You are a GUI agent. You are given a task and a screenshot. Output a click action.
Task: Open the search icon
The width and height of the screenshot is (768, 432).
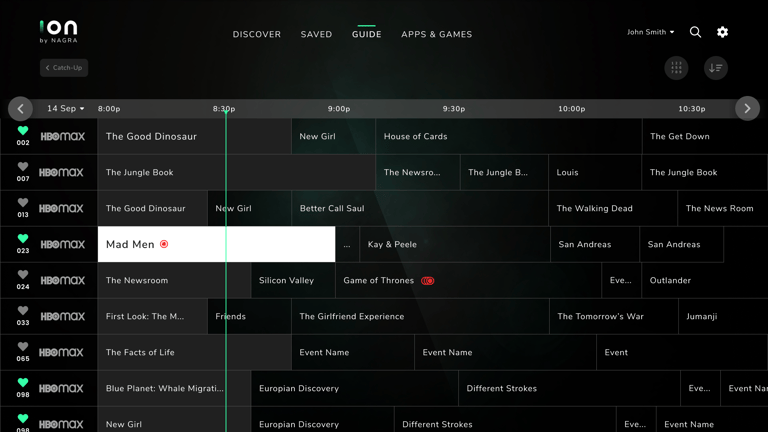pyautogui.click(x=695, y=32)
